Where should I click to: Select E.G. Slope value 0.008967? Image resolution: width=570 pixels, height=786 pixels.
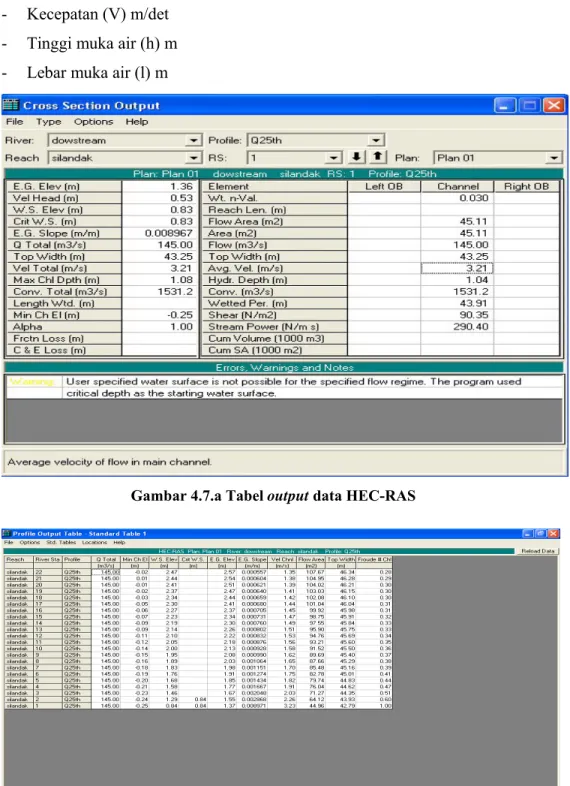pyautogui.click(x=160, y=233)
